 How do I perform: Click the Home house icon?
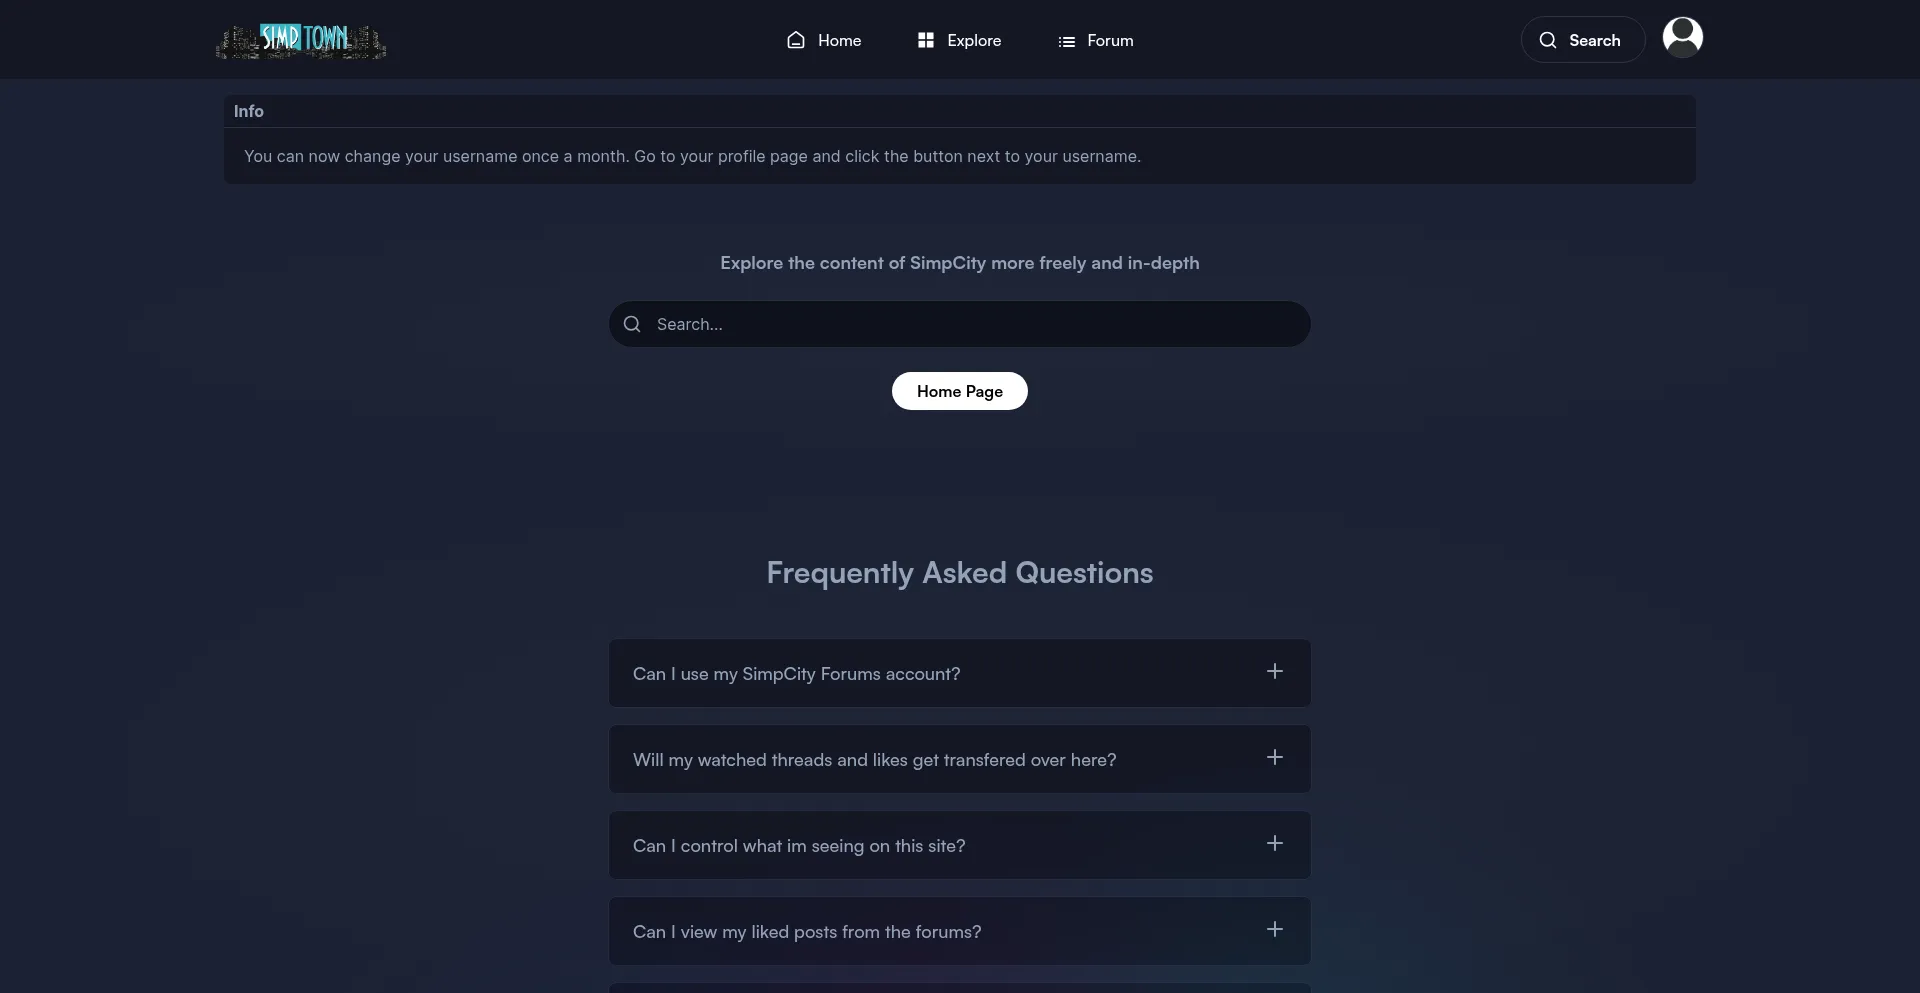coord(796,40)
